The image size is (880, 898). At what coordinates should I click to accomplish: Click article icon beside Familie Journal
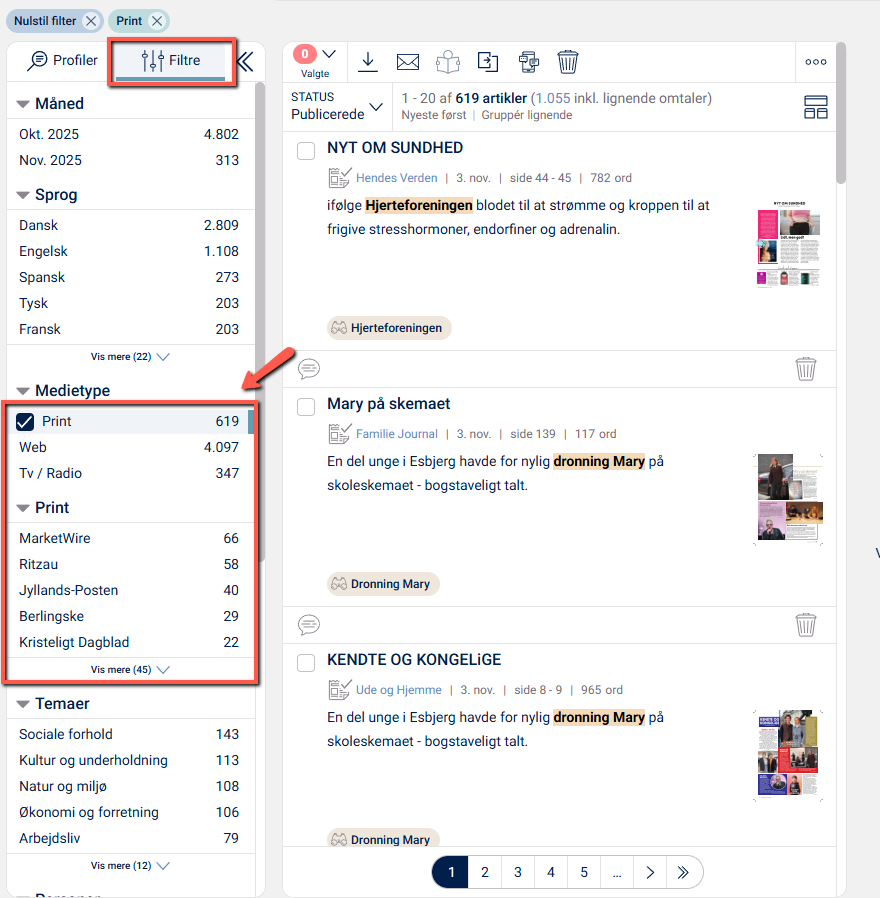click(340, 434)
